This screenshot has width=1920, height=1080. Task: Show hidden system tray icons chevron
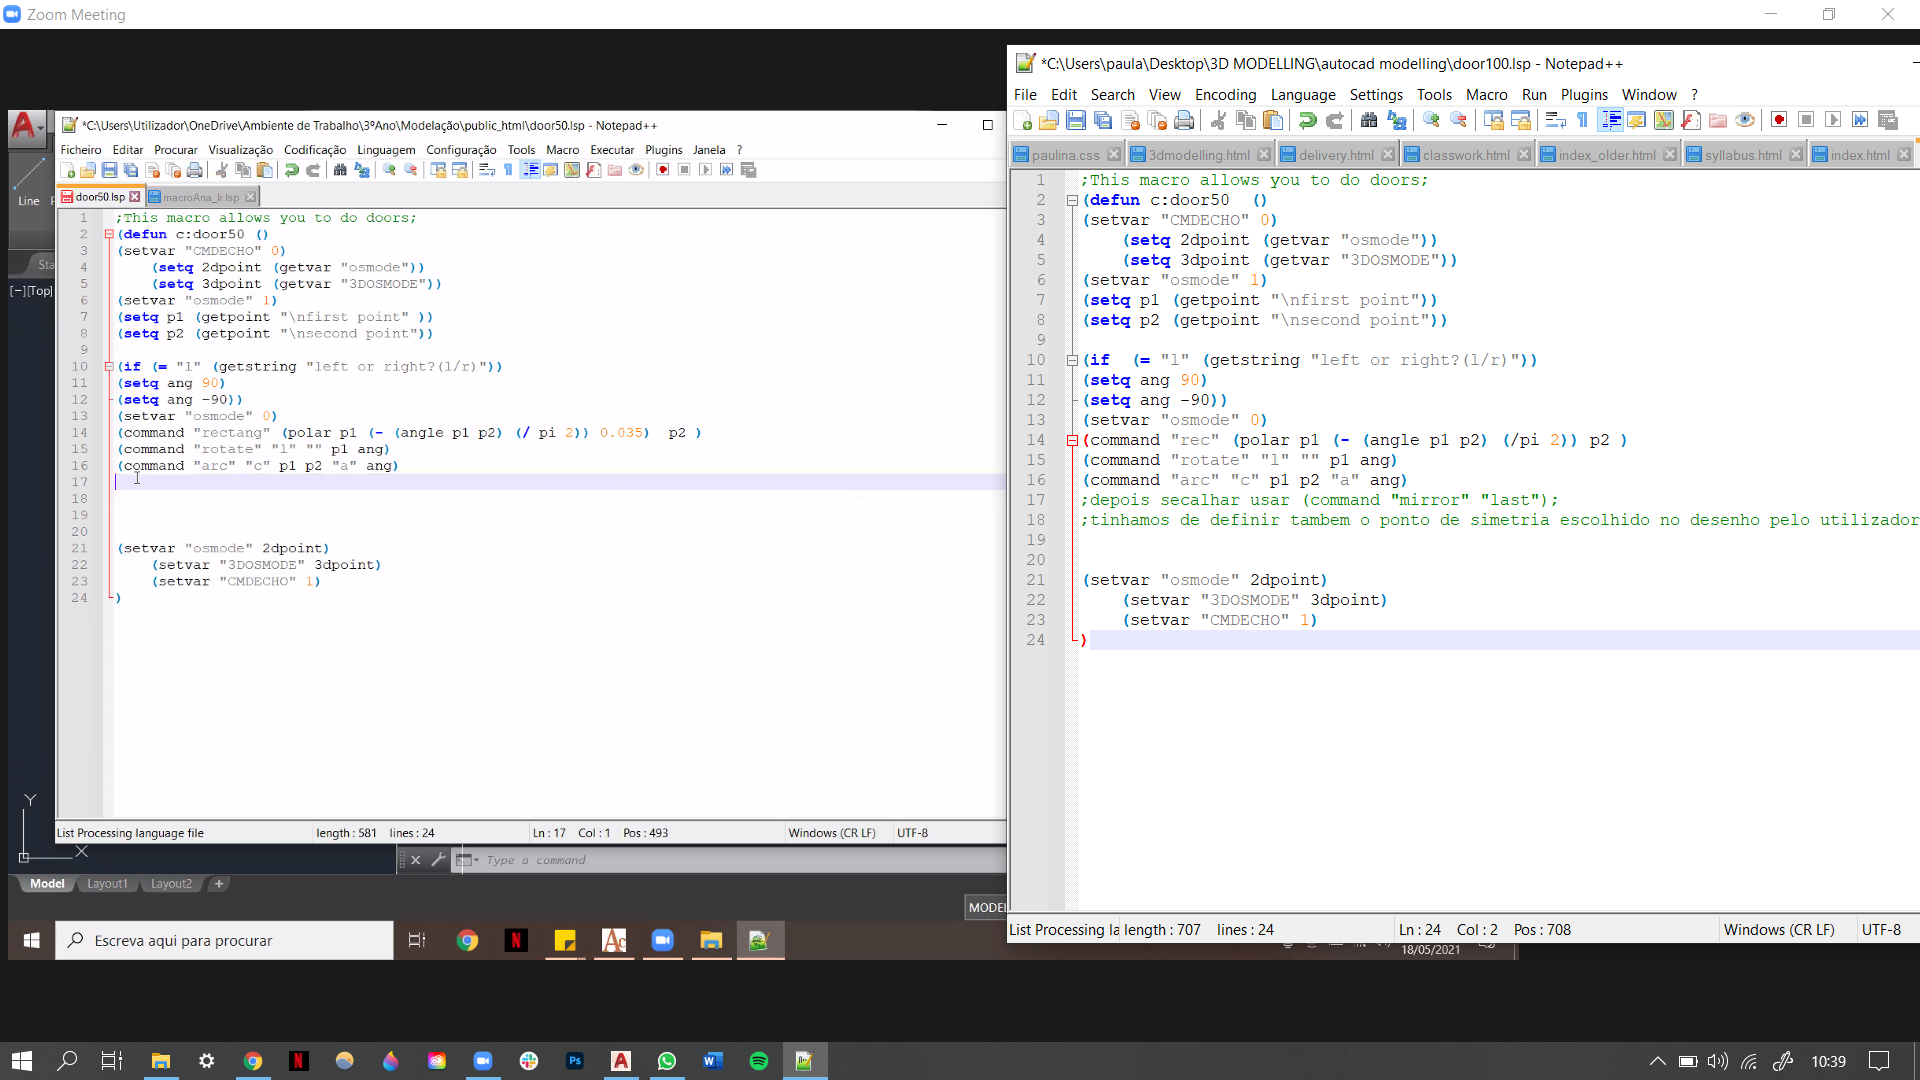point(1657,1061)
